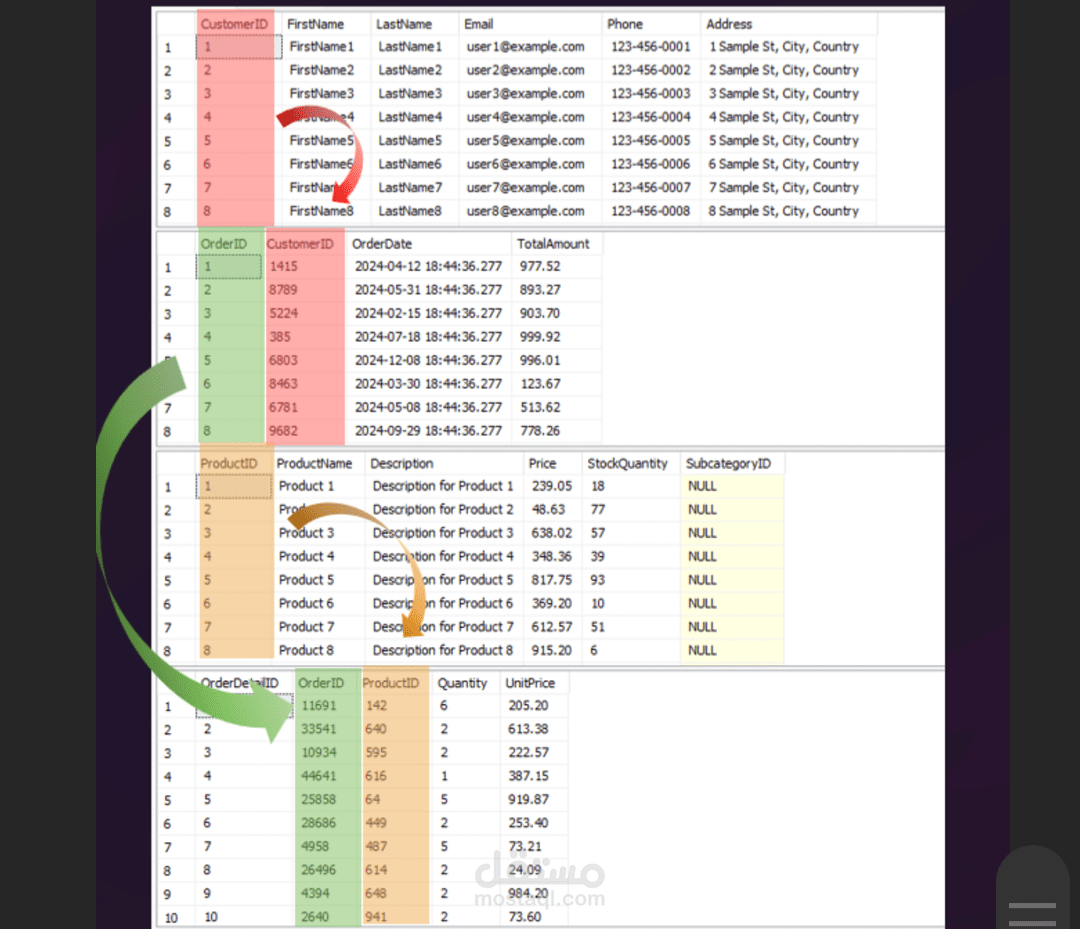1080x929 pixels.
Task: Click unit price 205.20
Action: pos(528,706)
